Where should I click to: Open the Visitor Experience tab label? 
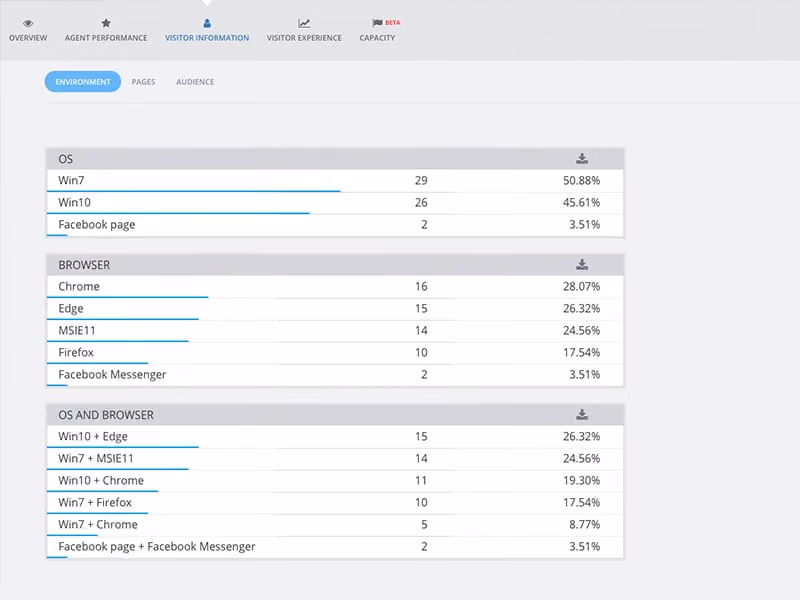click(x=304, y=38)
